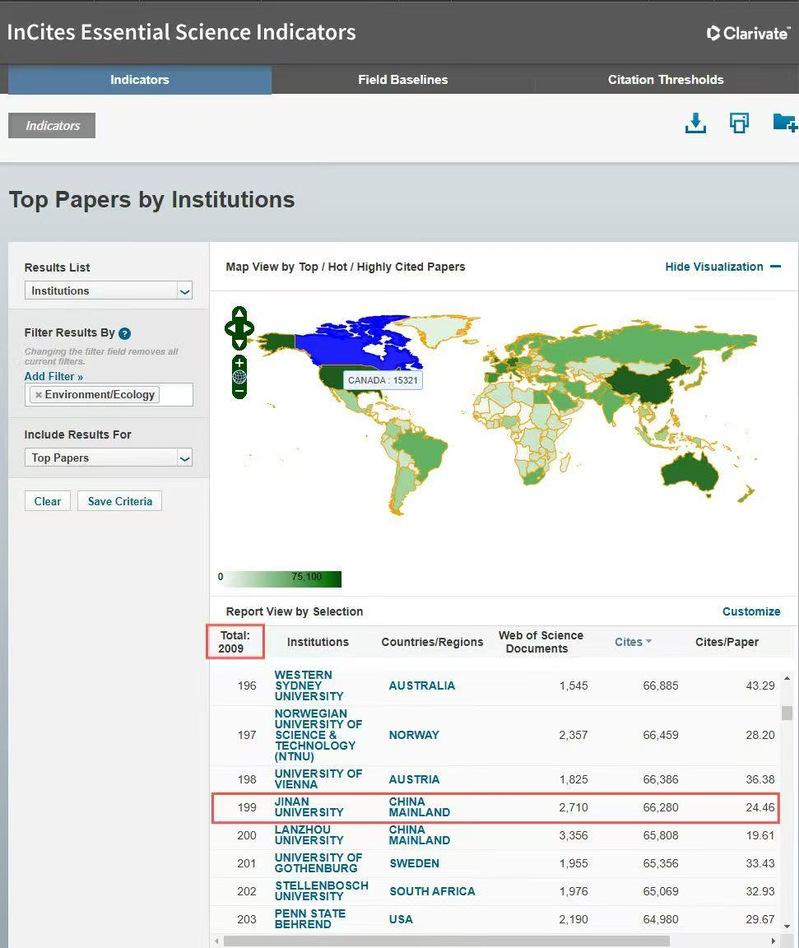Open Lanzhou University link
The image size is (799, 948).
(309, 835)
